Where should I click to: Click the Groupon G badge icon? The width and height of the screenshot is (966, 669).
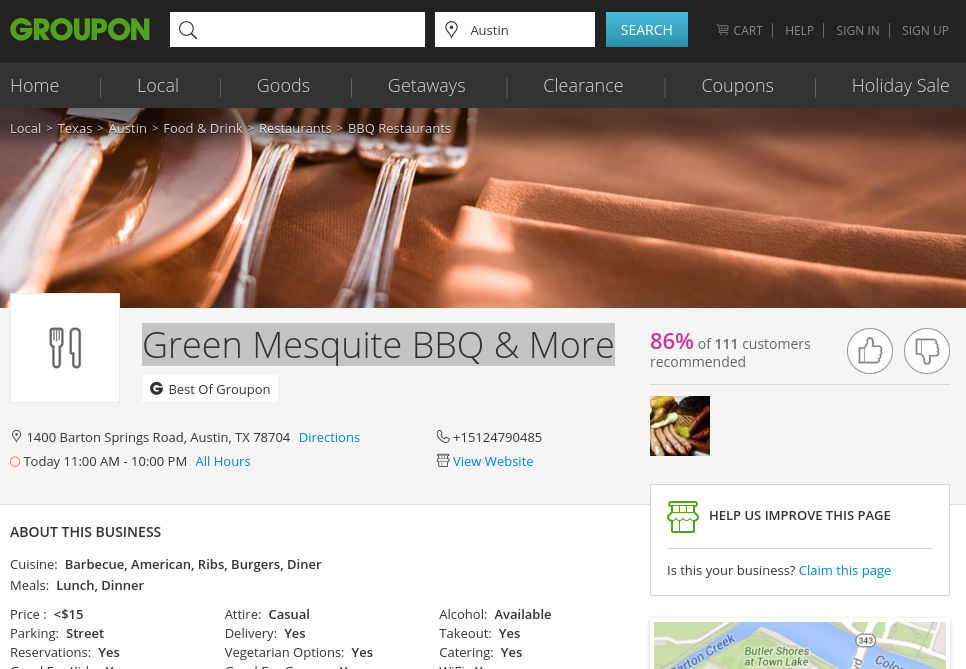click(156, 389)
